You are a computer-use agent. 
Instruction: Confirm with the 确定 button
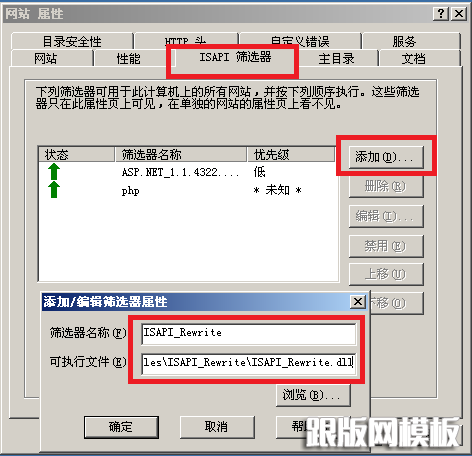pyautogui.click(x=121, y=427)
